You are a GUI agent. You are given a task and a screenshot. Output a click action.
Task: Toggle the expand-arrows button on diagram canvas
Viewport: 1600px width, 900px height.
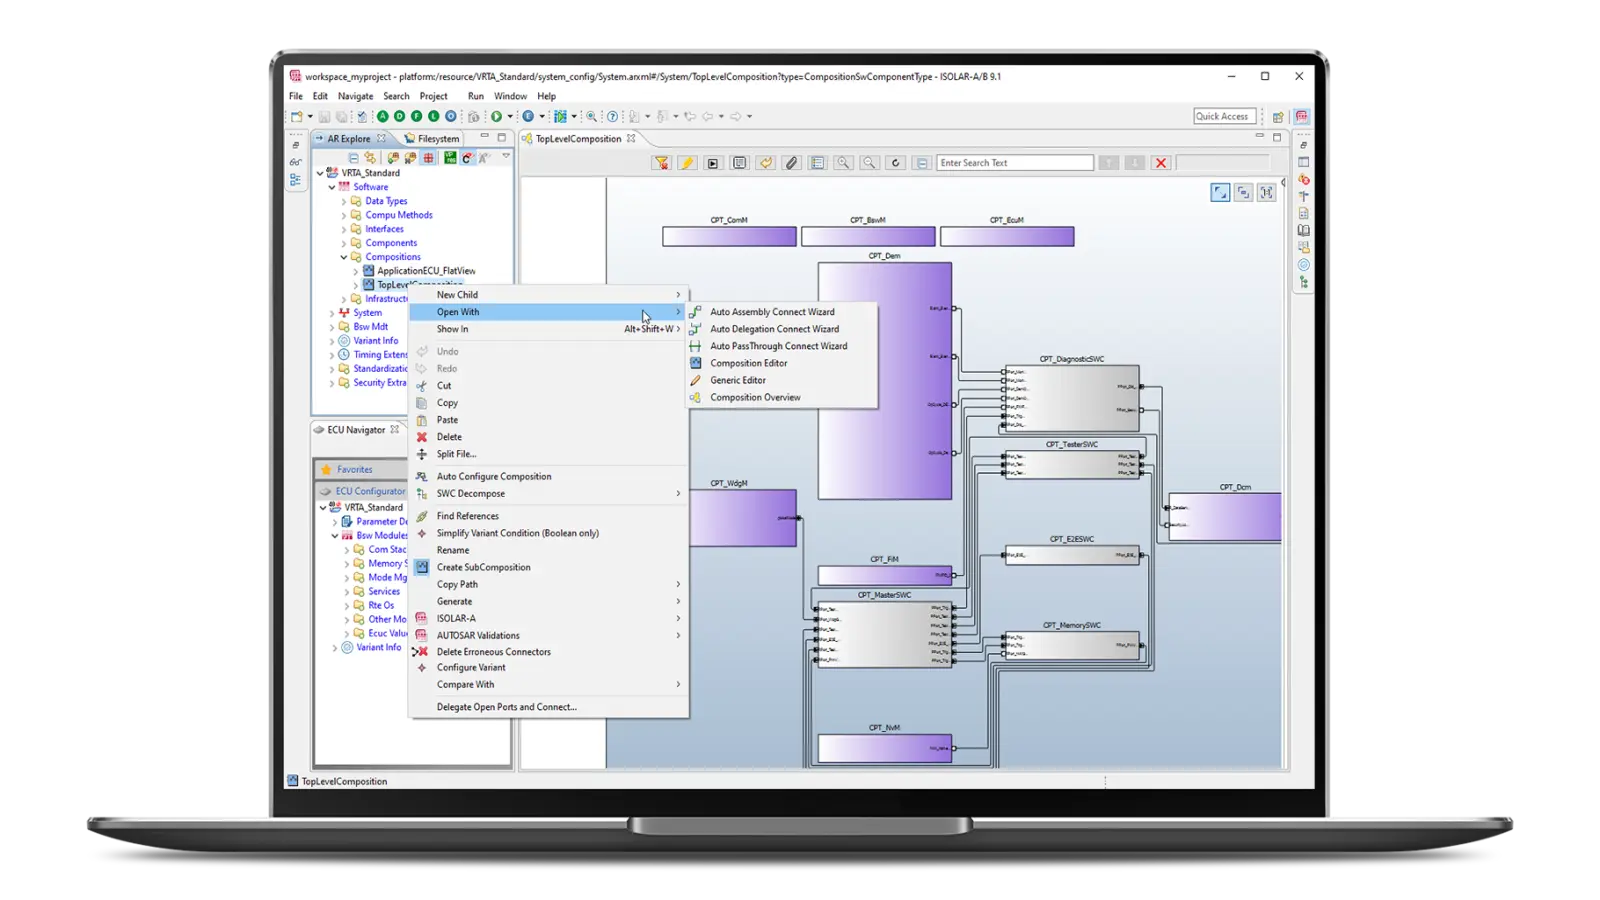(1220, 192)
